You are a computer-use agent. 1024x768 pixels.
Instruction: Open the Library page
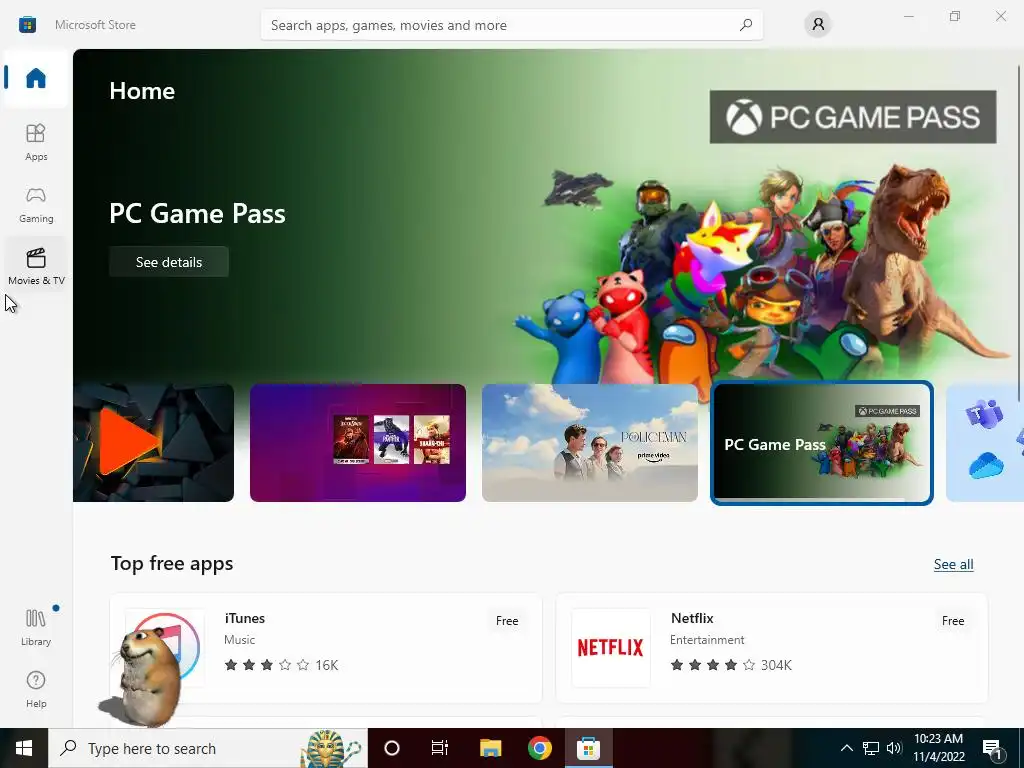[36, 627]
